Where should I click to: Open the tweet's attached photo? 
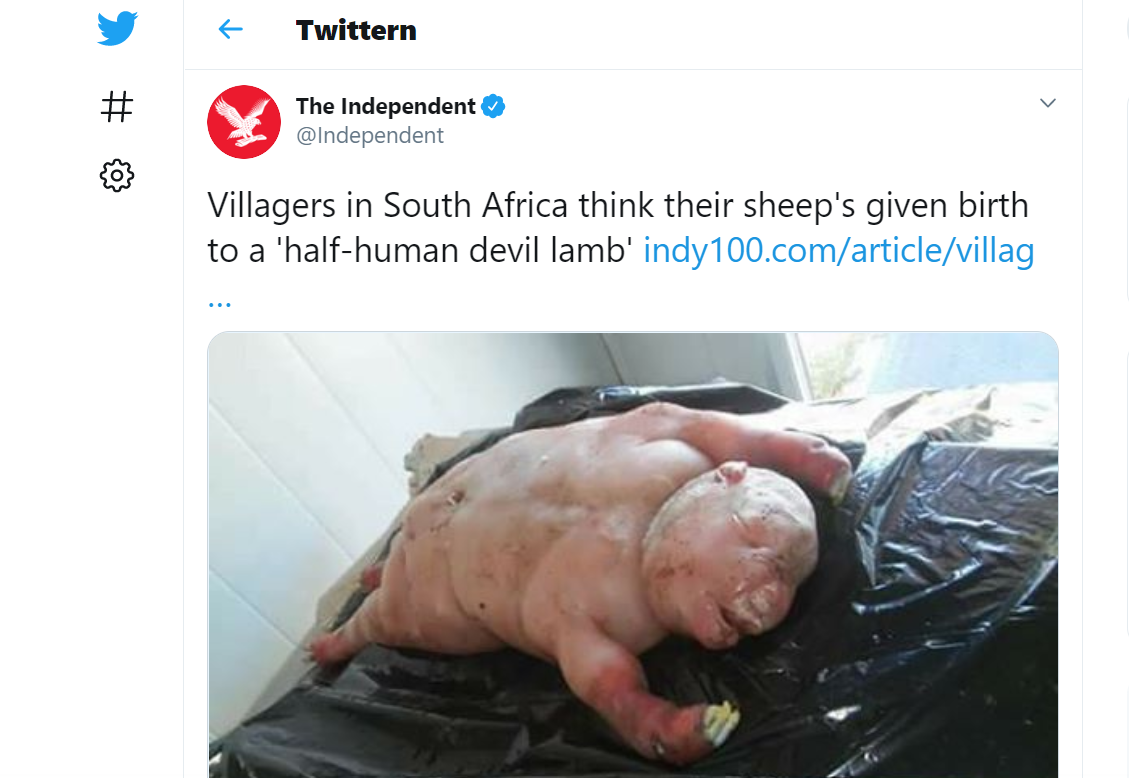[633, 554]
